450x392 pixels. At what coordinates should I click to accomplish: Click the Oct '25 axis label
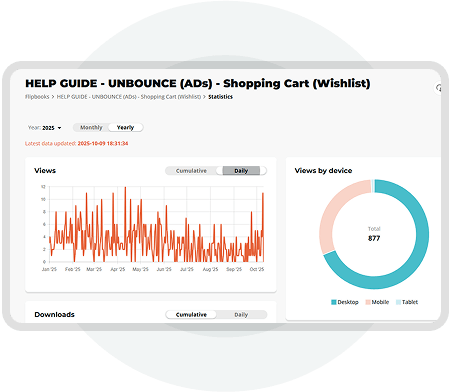point(257,269)
